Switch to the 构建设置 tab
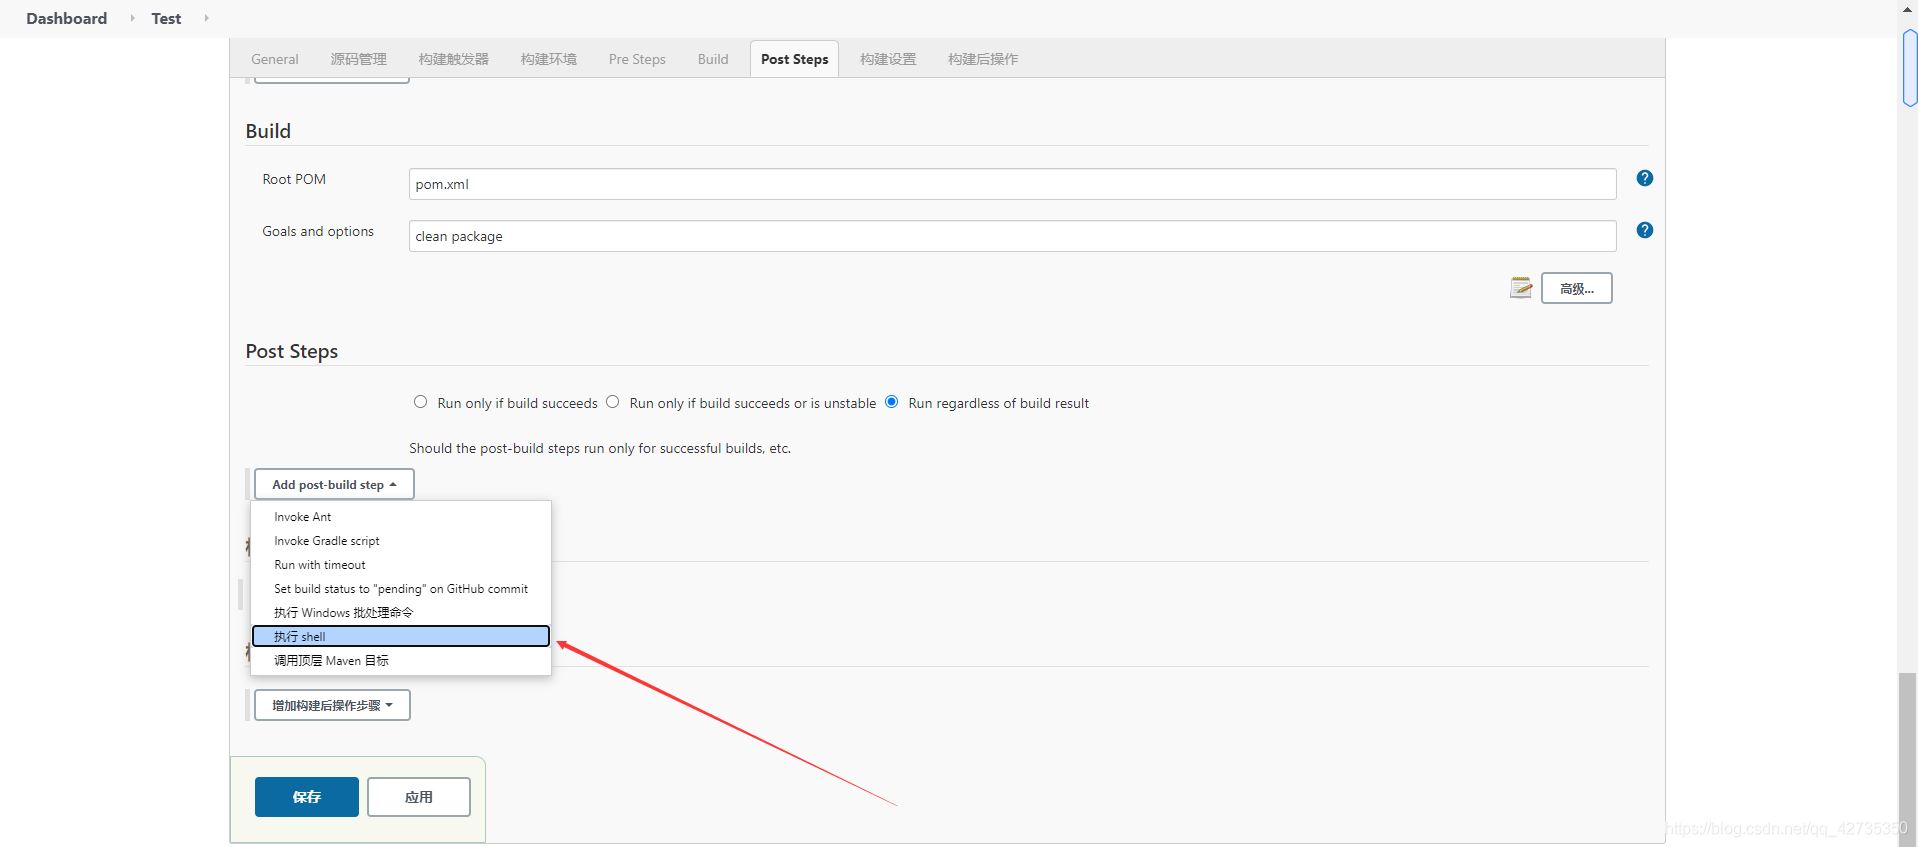Image resolution: width=1918 pixels, height=847 pixels. coord(888,59)
